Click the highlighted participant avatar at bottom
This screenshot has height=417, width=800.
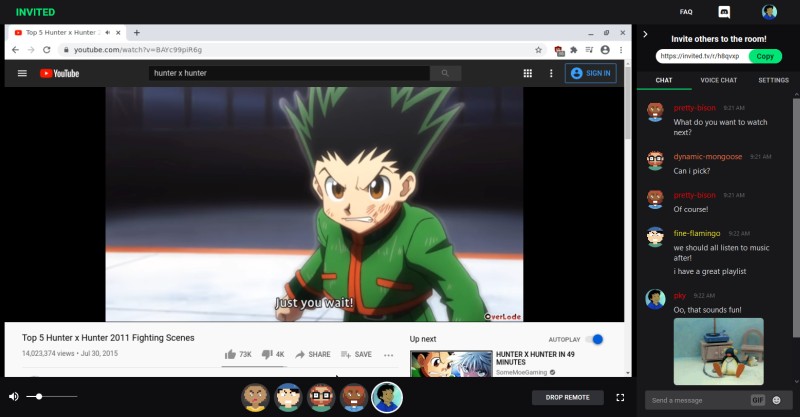(x=387, y=398)
